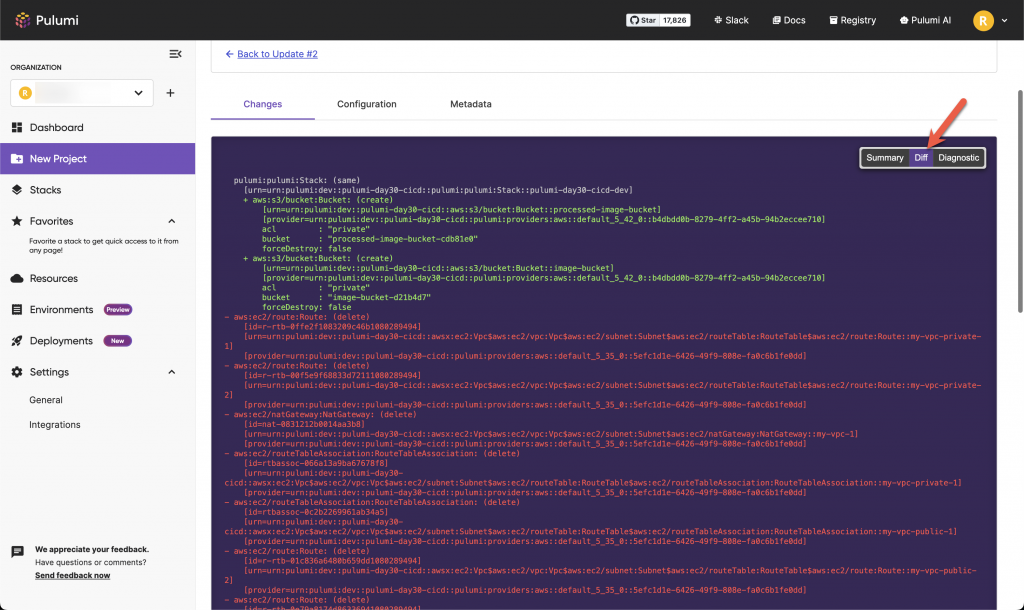
Task: Click the New Project folder icon
Action: 17,159
